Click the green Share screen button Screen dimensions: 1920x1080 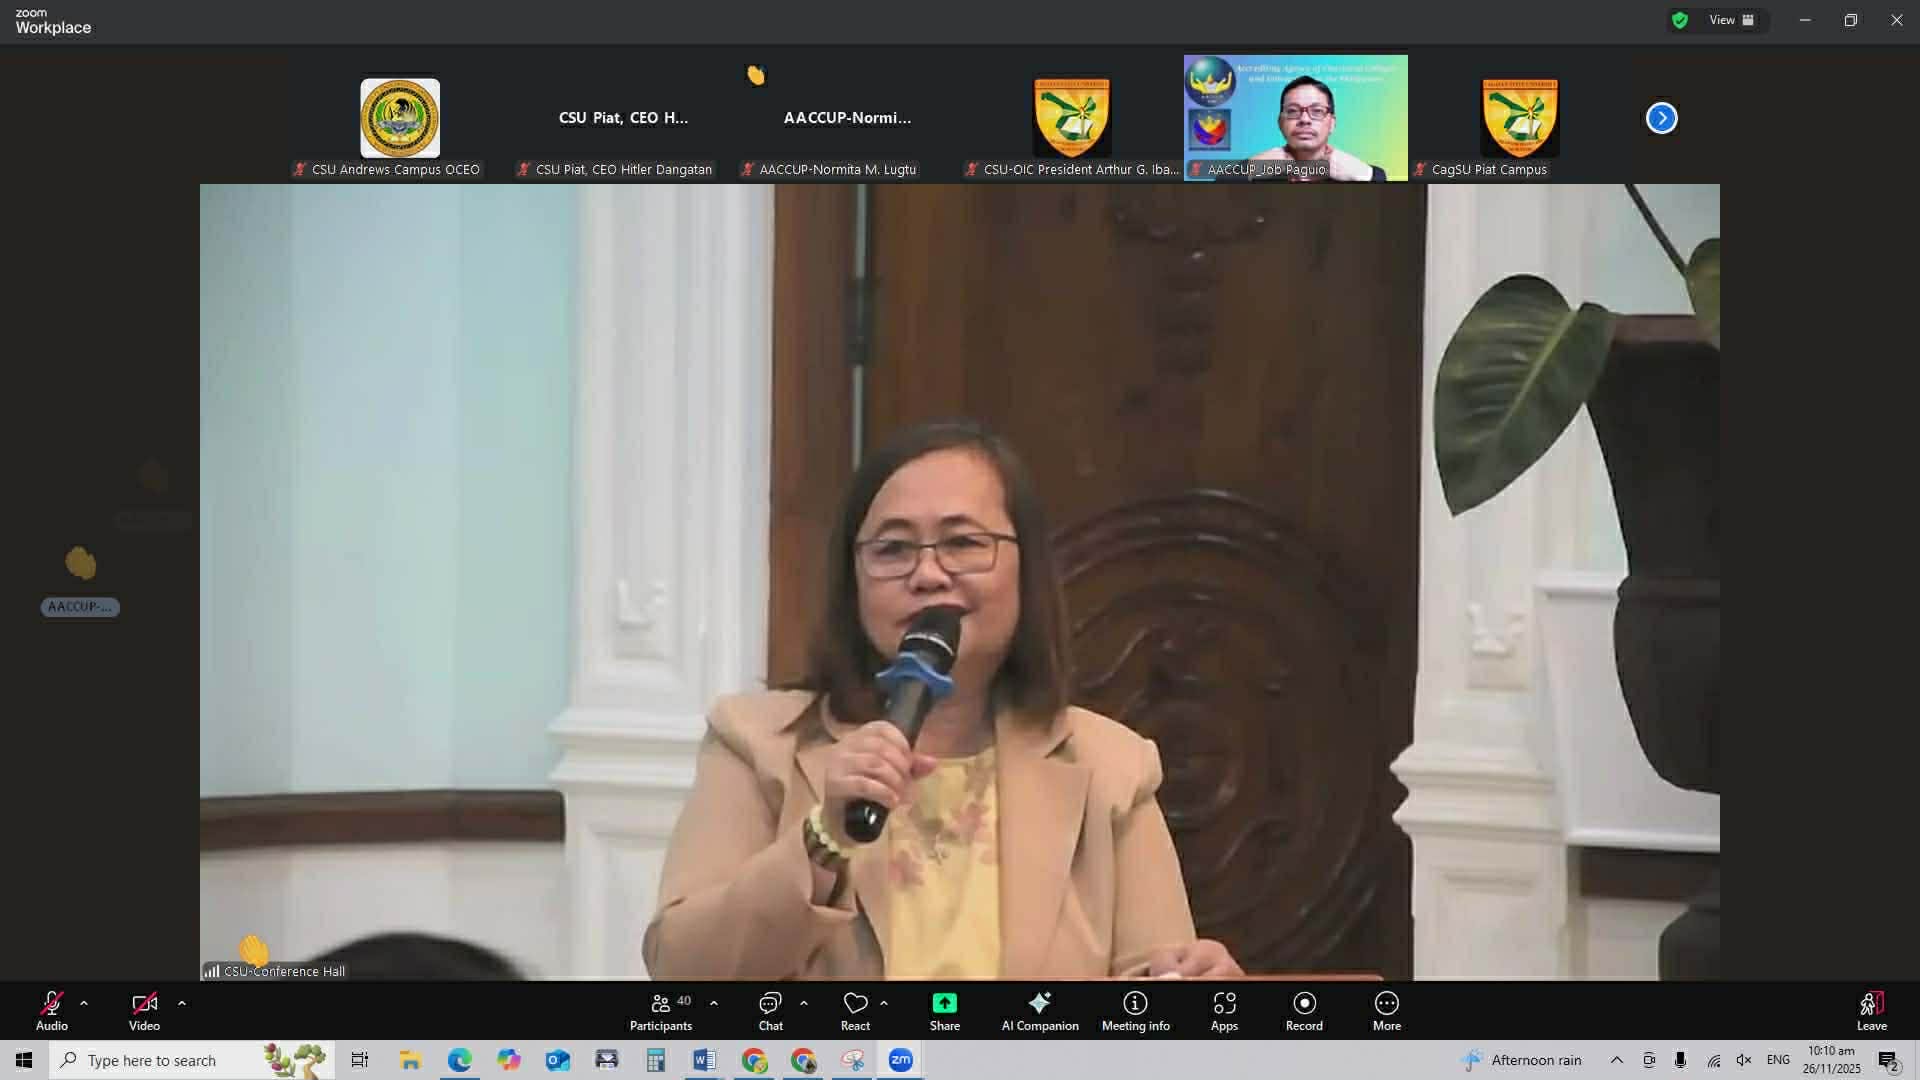(x=944, y=1010)
